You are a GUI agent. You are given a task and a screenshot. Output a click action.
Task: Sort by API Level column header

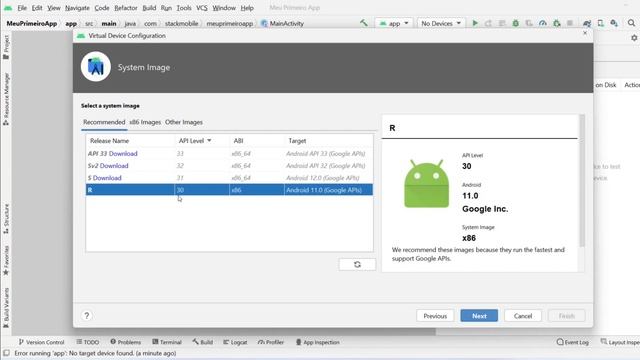point(195,140)
